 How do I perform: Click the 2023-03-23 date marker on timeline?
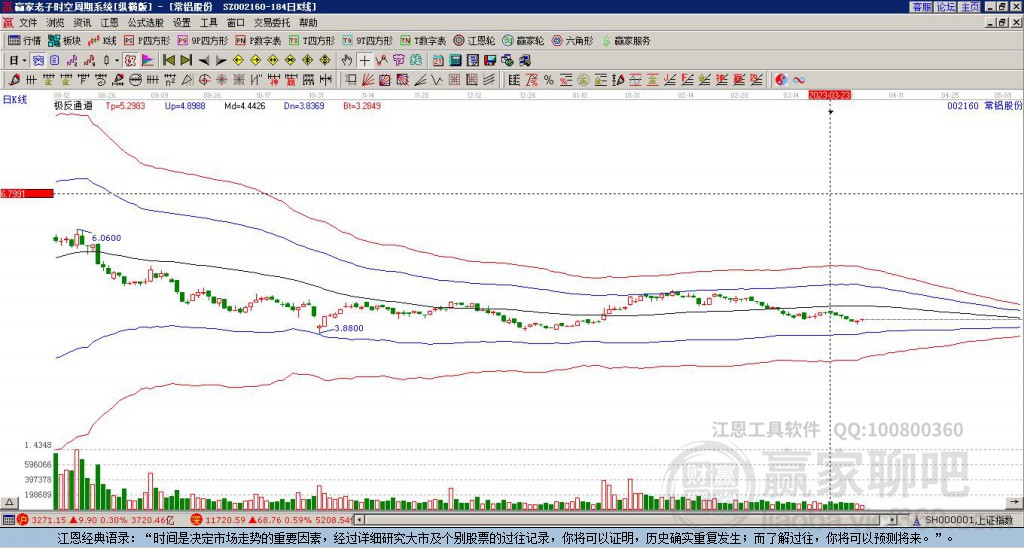829,95
